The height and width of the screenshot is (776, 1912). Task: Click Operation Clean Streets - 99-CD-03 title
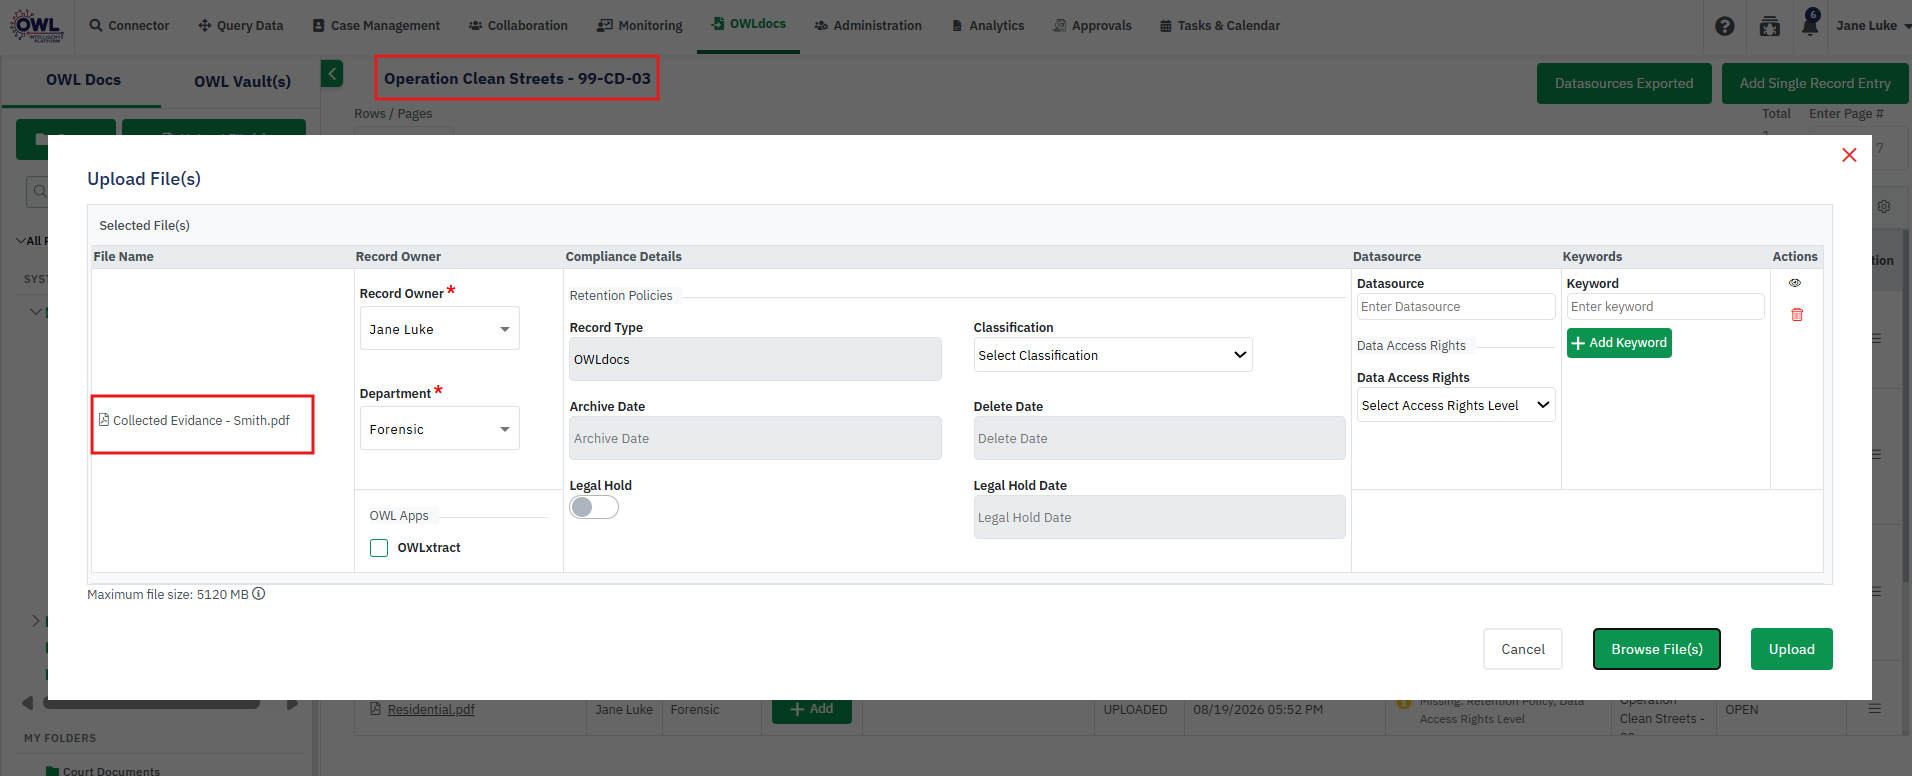click(x=517, y=79)
